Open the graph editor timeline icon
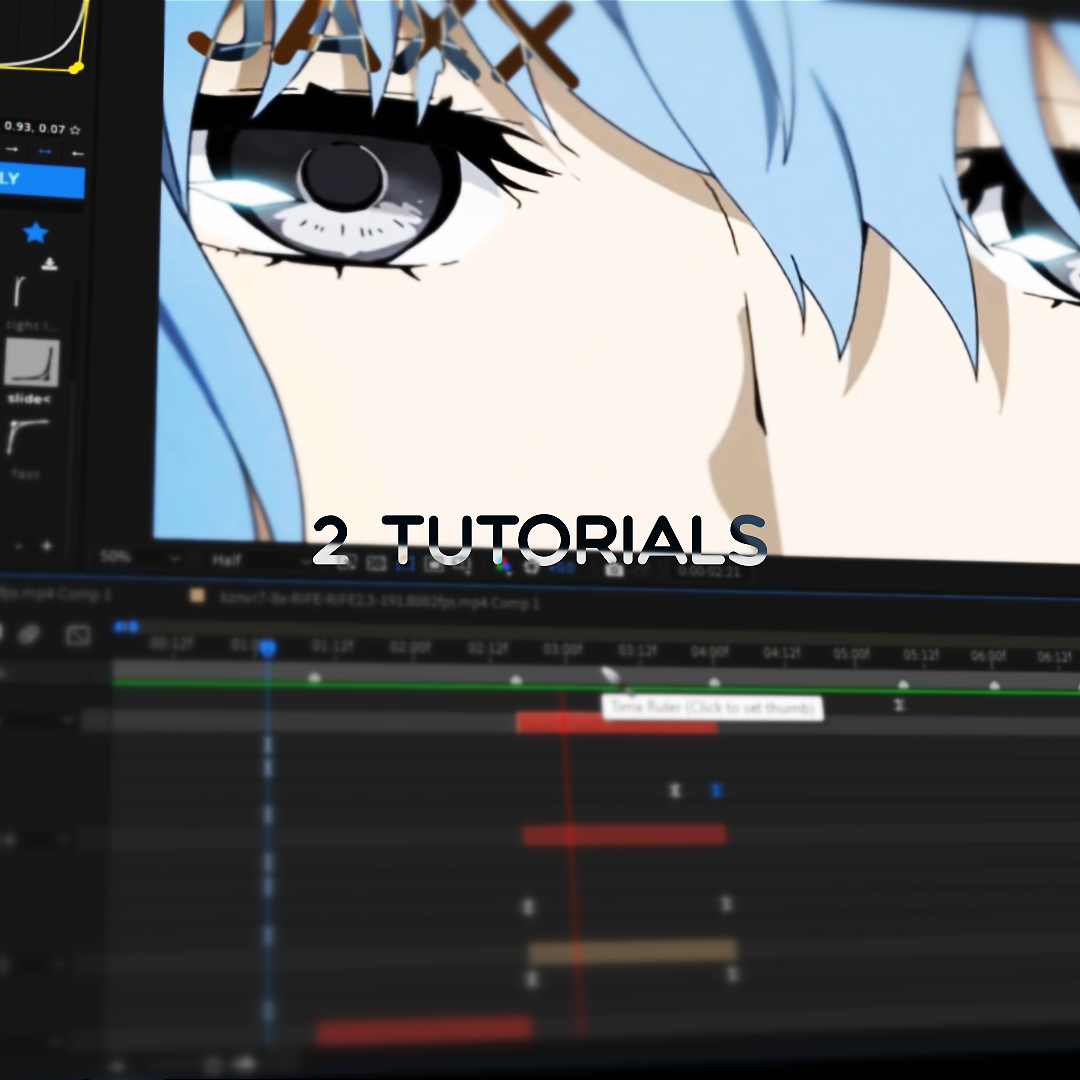 78,635
